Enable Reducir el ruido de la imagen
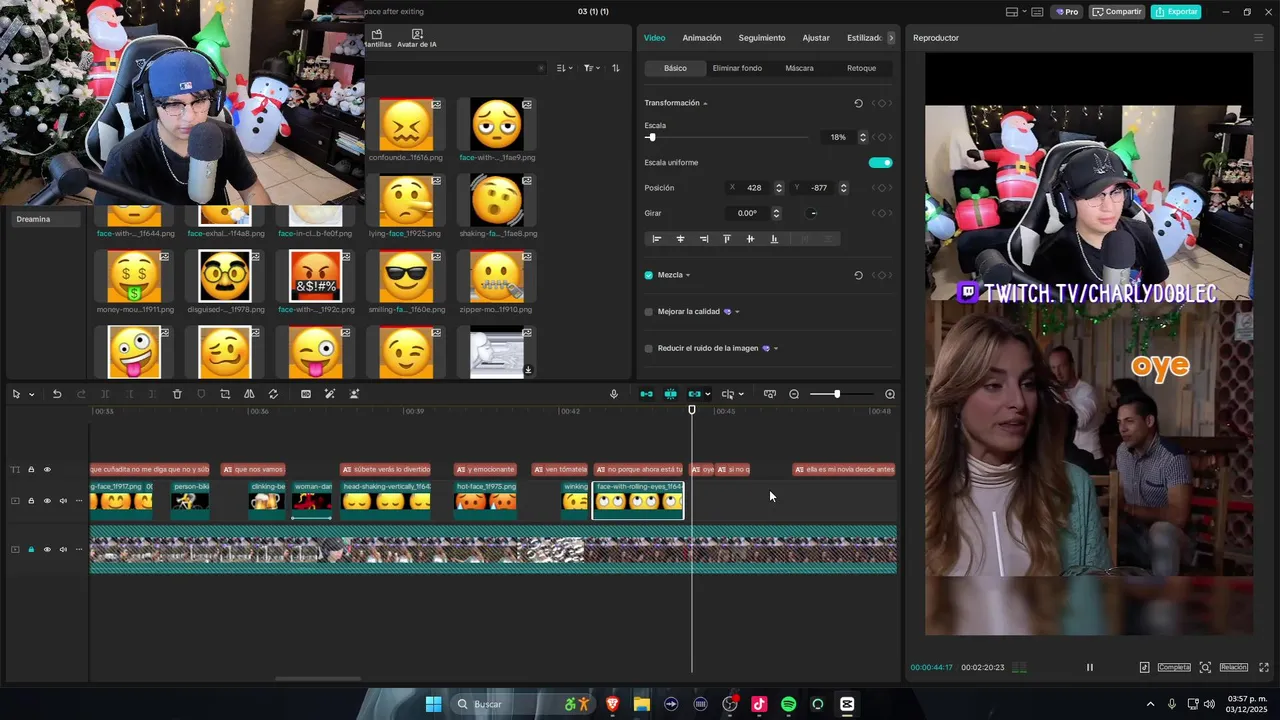 click(649, 349)
